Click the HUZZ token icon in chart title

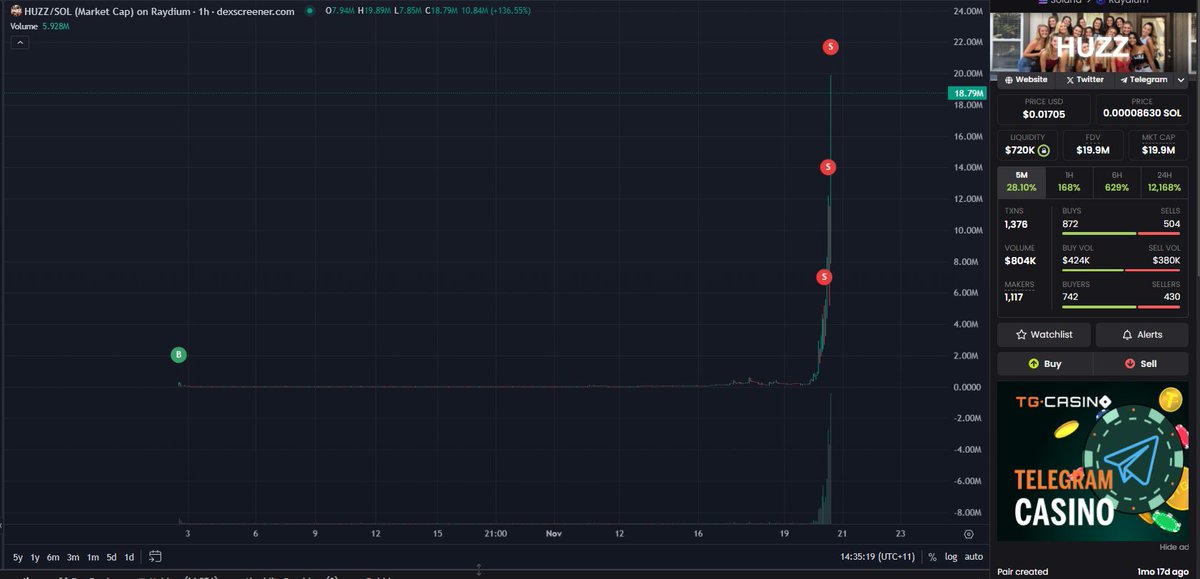(x=16, y=10)
